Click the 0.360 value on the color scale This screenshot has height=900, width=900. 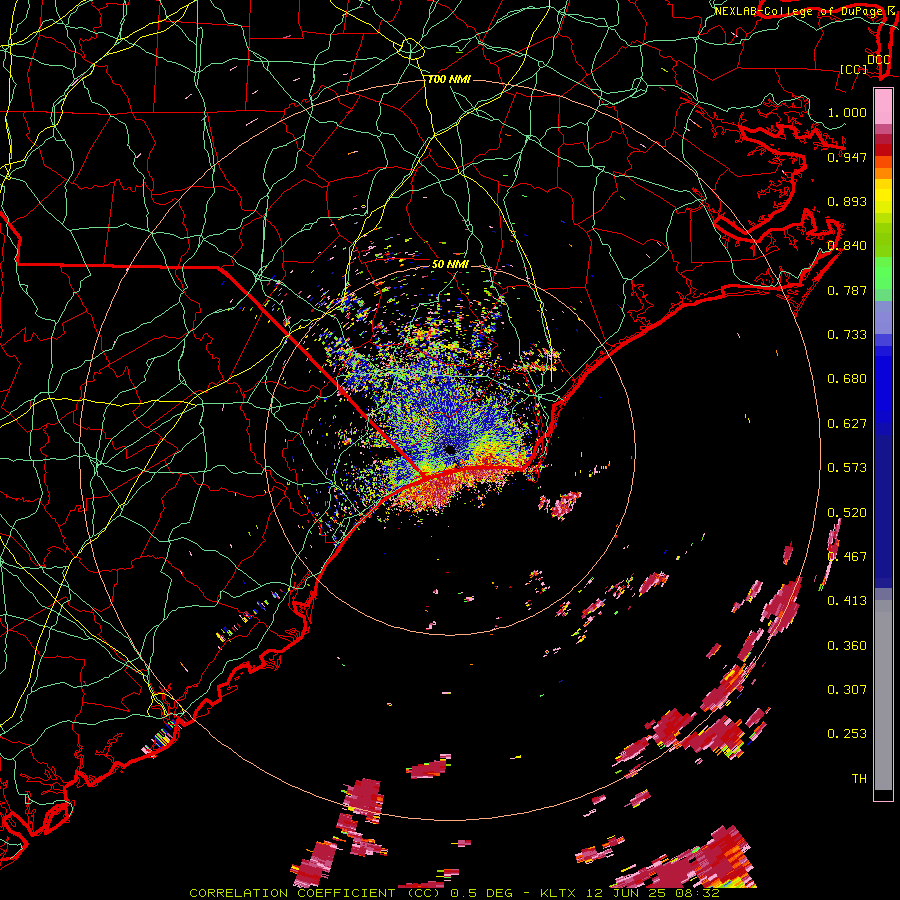(847, 645)
